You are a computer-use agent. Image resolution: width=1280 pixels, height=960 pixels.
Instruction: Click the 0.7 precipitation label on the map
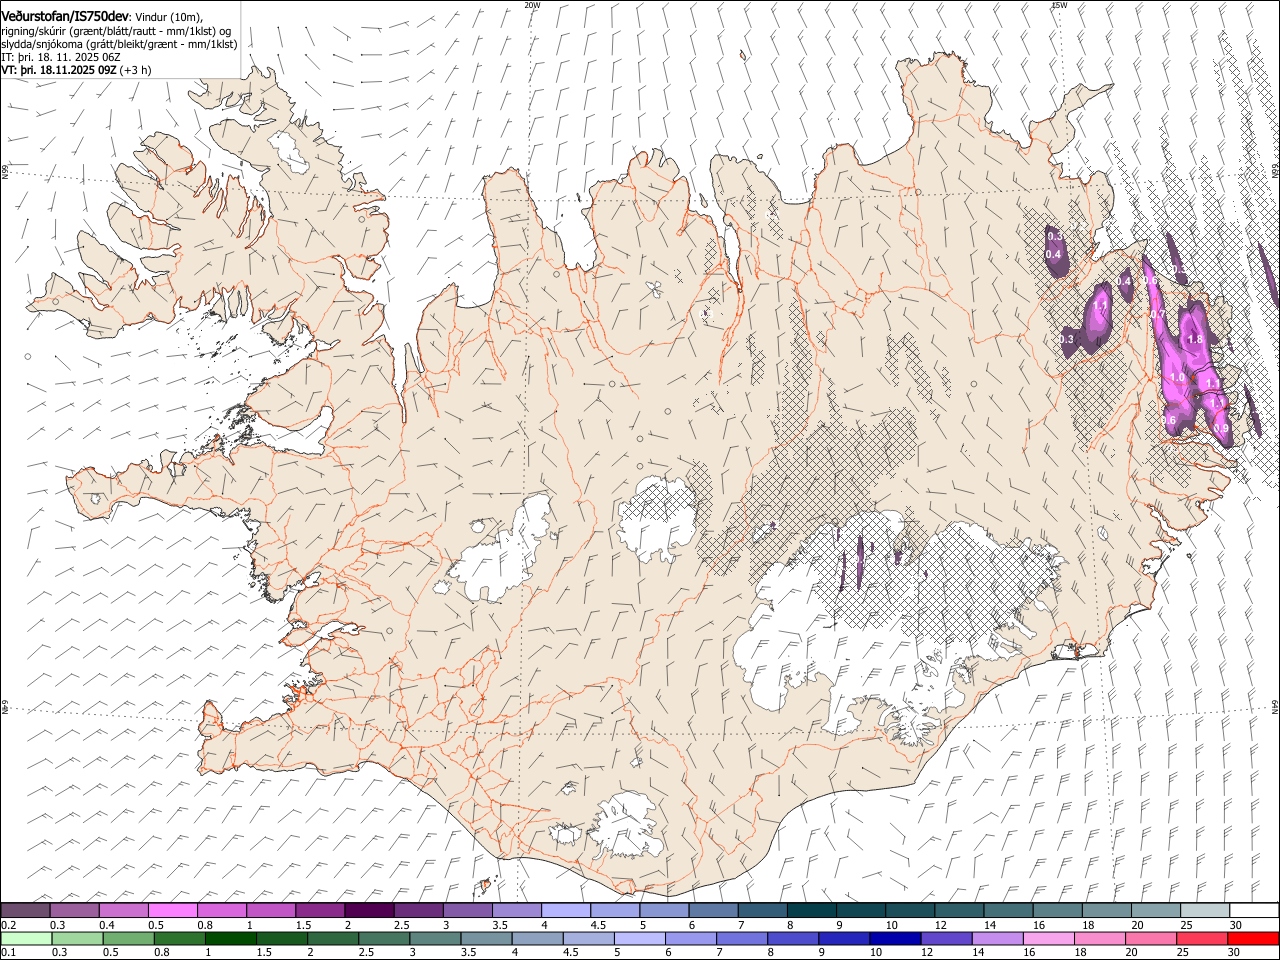[x=1158, y=315]
